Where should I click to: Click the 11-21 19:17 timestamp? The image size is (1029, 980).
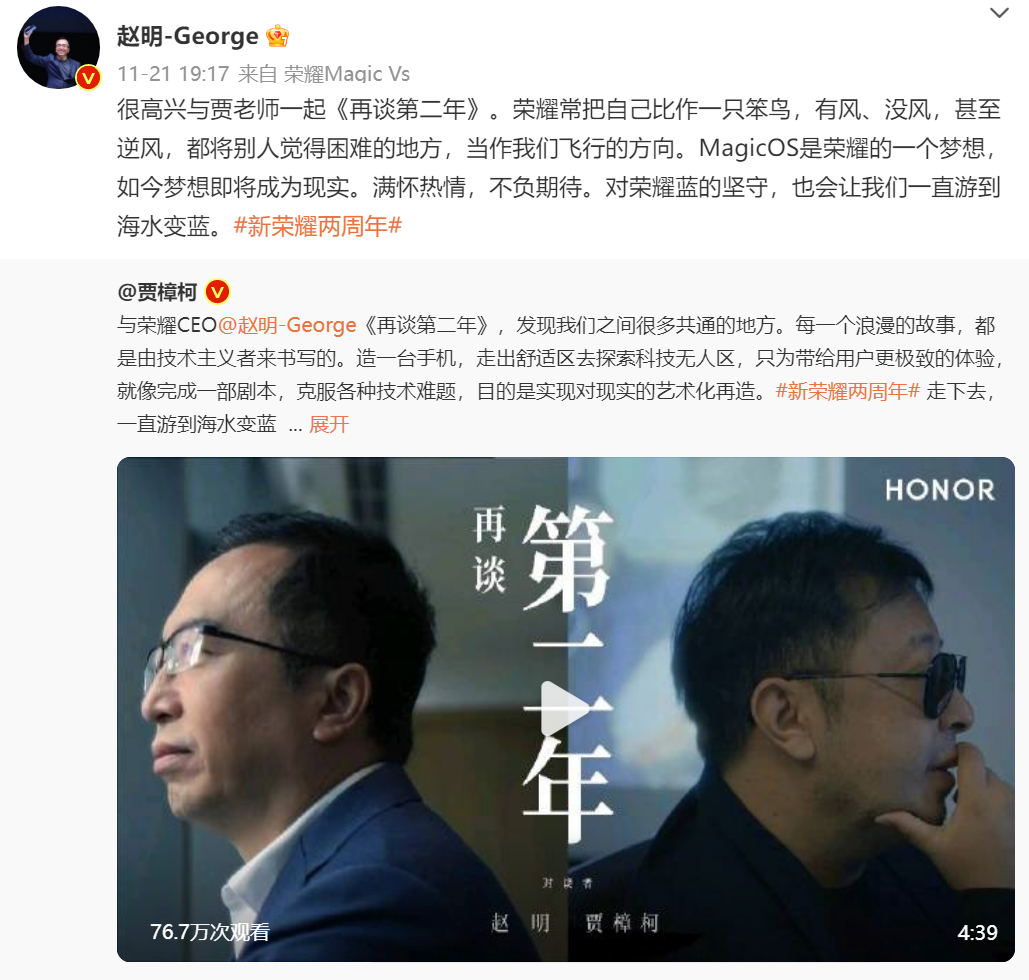pyautogui.click(x=173, y=74)
